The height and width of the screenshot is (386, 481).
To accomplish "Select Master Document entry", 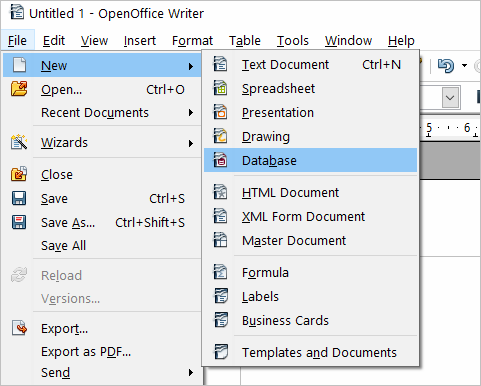I will point(310,240).
